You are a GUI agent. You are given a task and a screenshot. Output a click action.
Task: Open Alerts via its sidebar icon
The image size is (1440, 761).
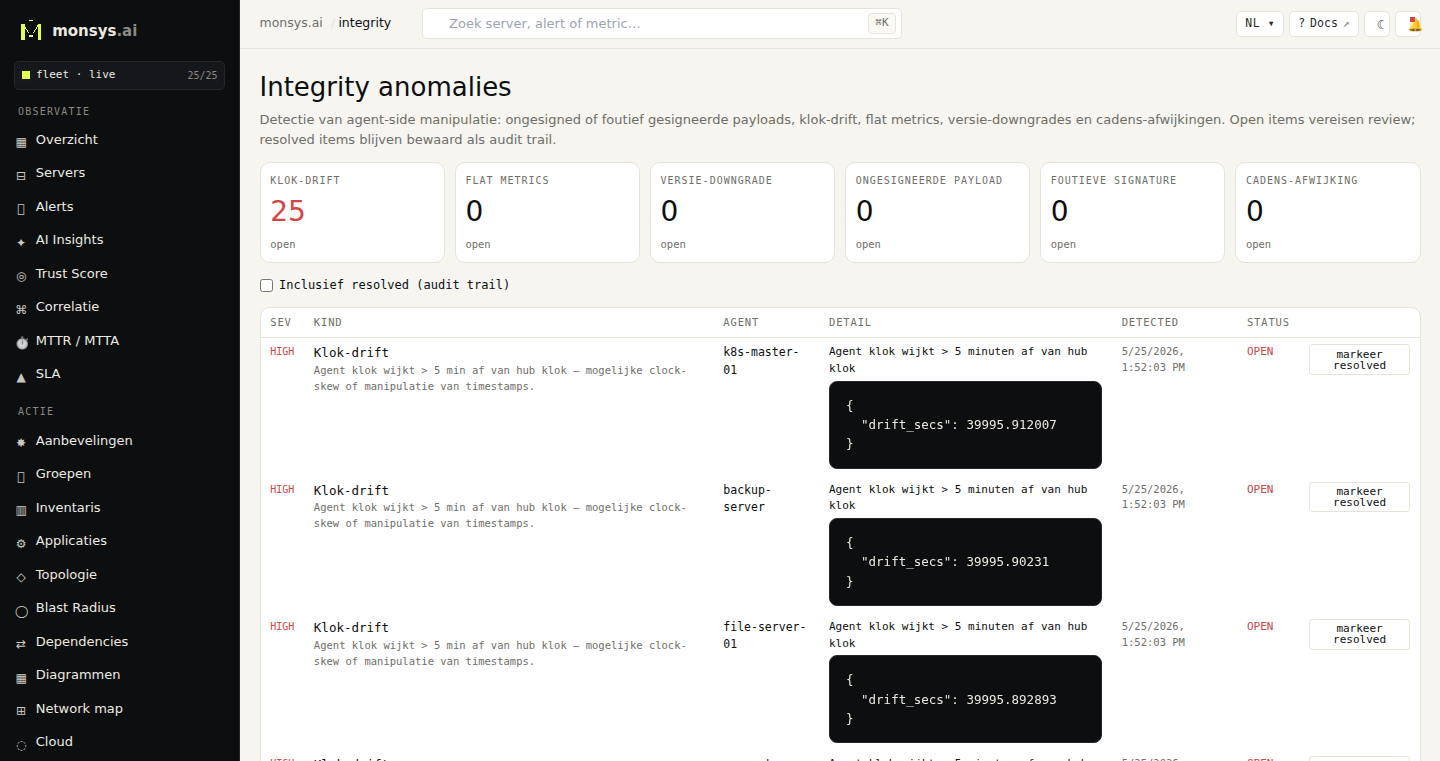point(22,207)
